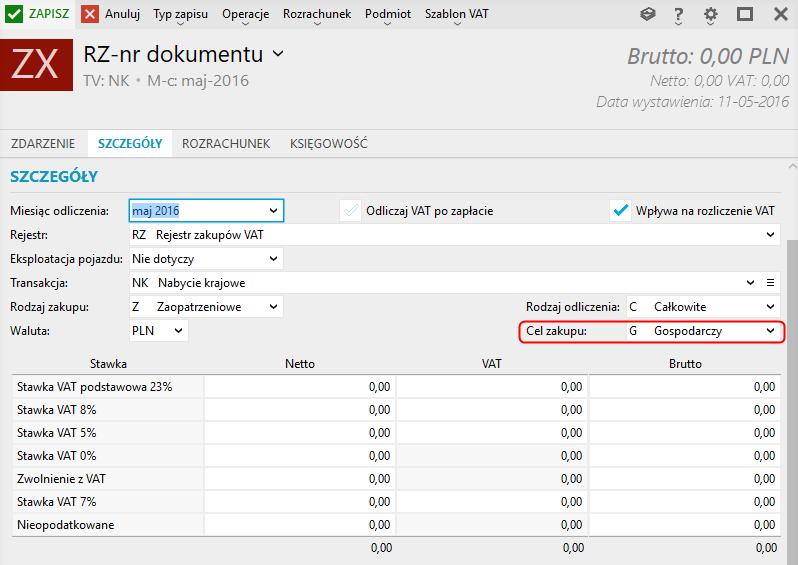Click Brutto cell for Stawka VAT 5%

pos(685,433)
